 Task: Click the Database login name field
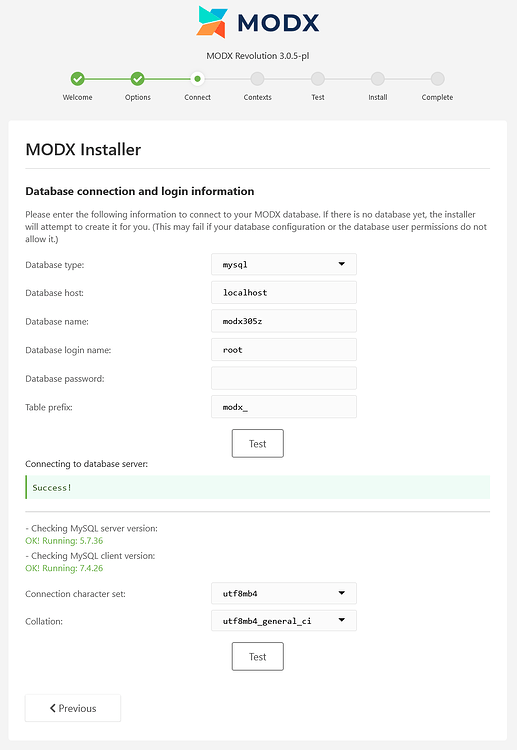coord(284,350)
